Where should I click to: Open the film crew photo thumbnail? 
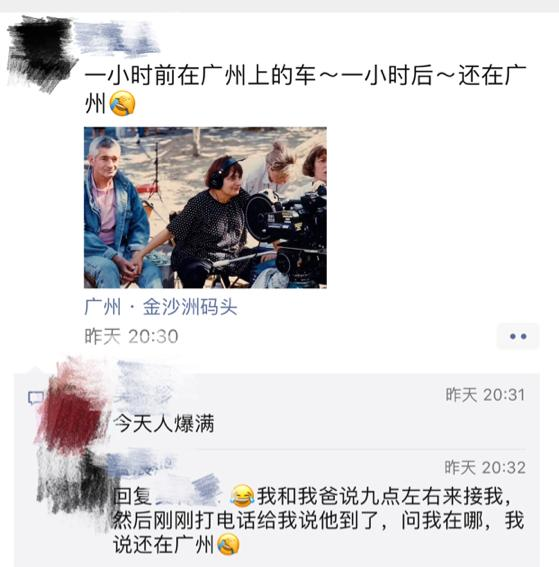[x=205, y=208]
